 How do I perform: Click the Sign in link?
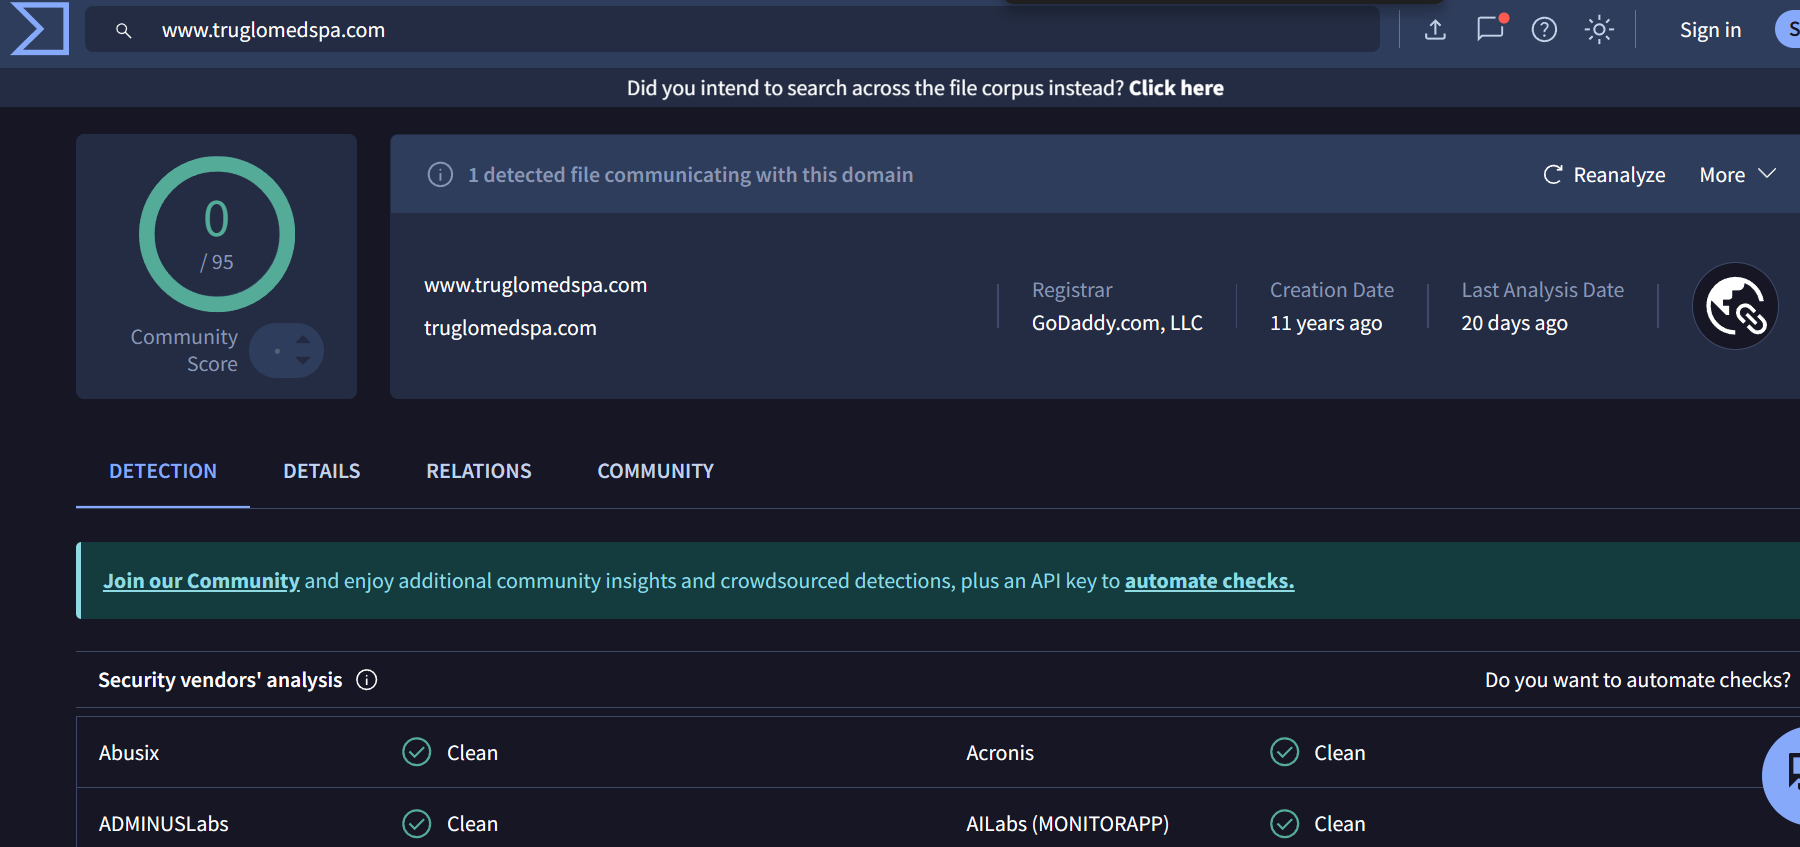tap(1710, 30)
